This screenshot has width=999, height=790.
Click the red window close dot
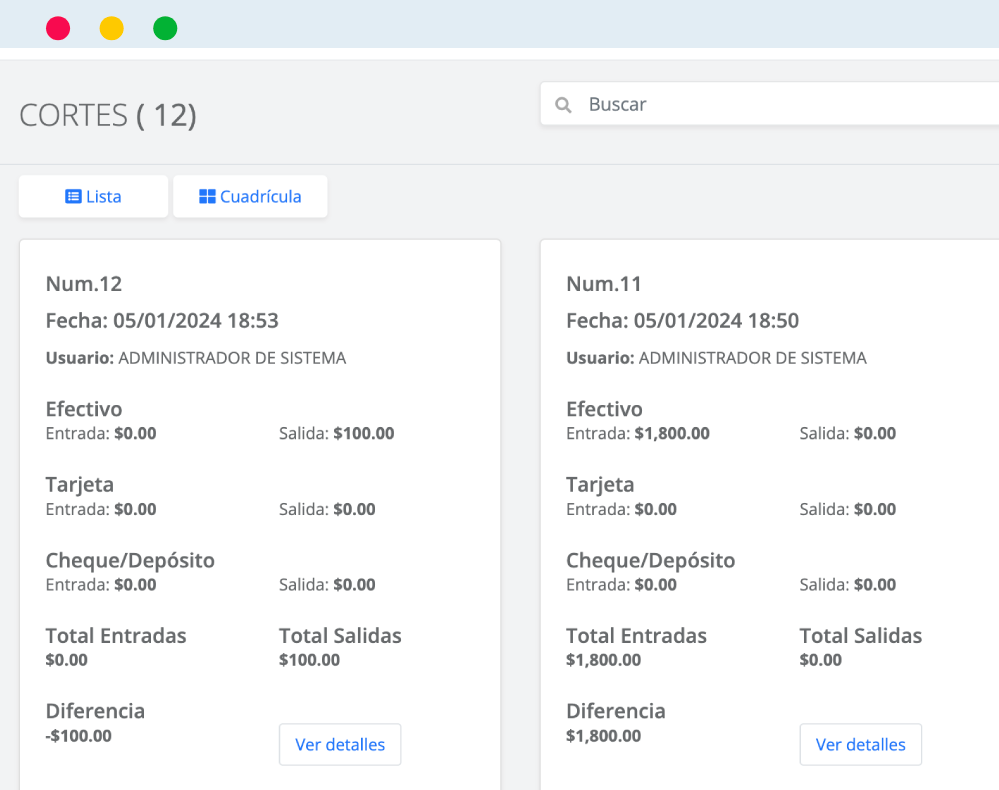point(58,29)
